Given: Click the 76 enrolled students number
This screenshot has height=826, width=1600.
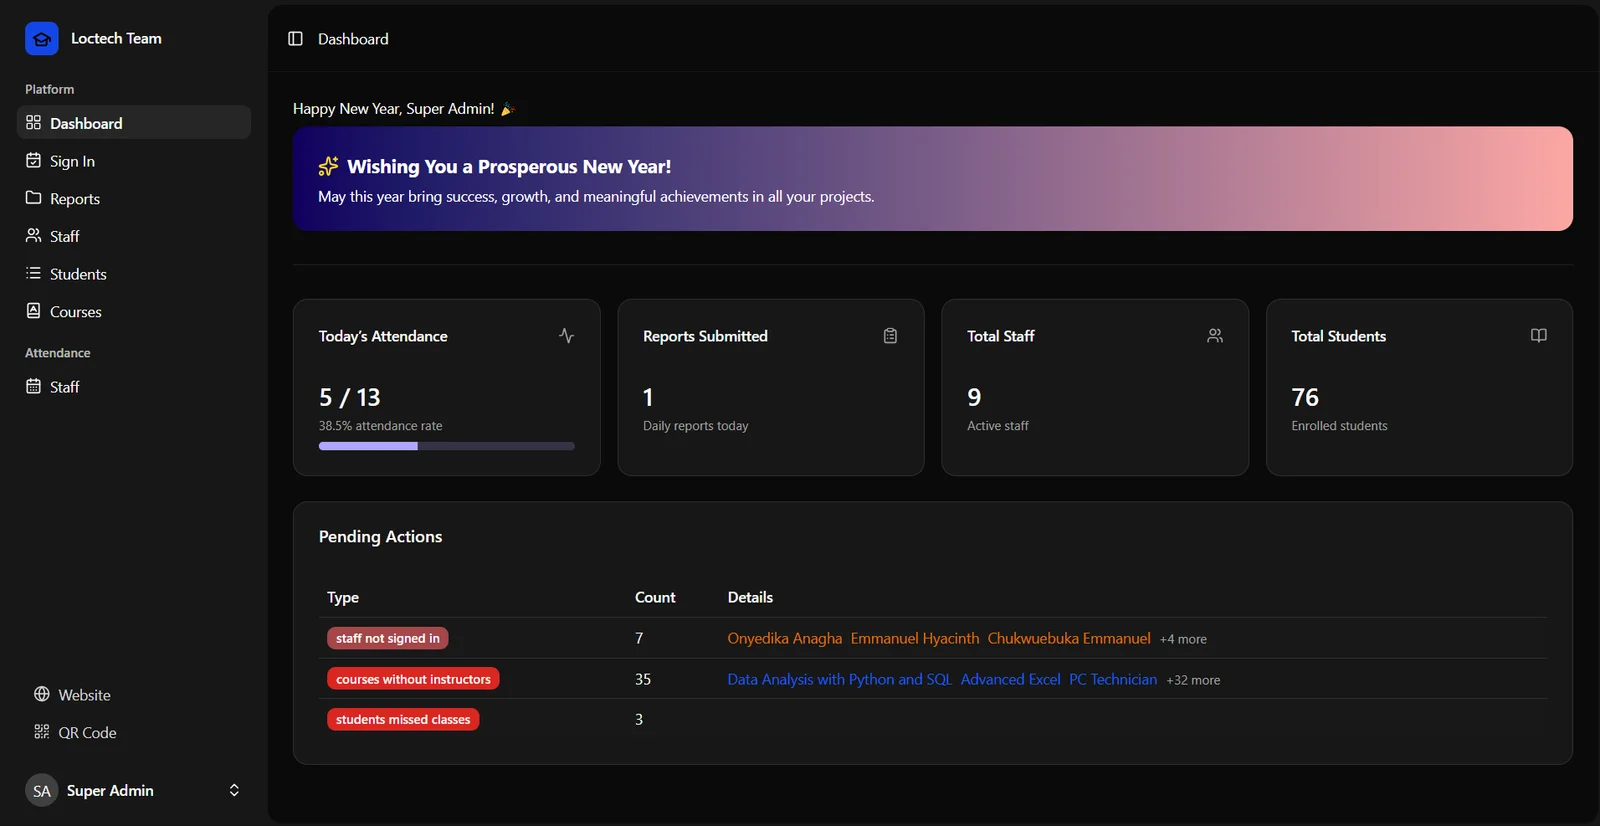Looking at the screenshot, I should point(1305,397).
